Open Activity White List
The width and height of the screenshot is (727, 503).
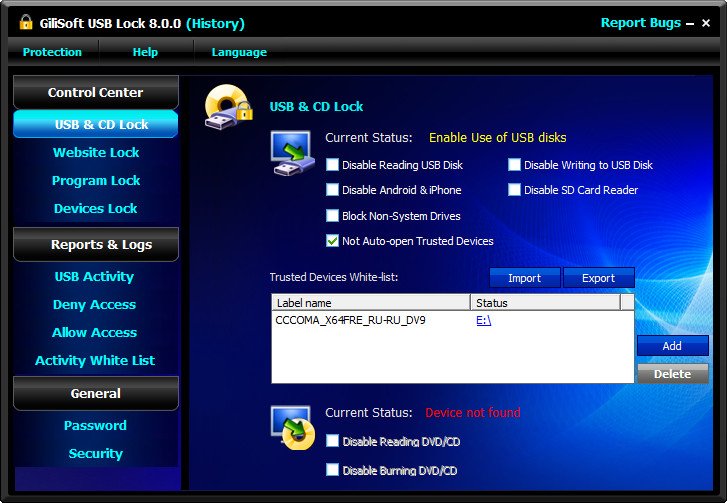pyautogui.click(x=95, y=360)
